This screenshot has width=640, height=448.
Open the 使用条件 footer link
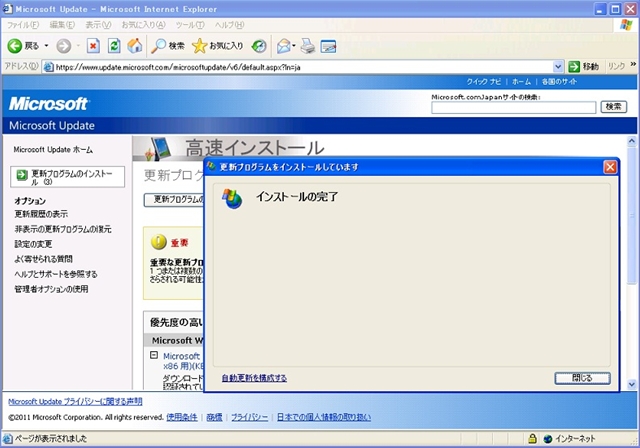(x=182, y=417)
